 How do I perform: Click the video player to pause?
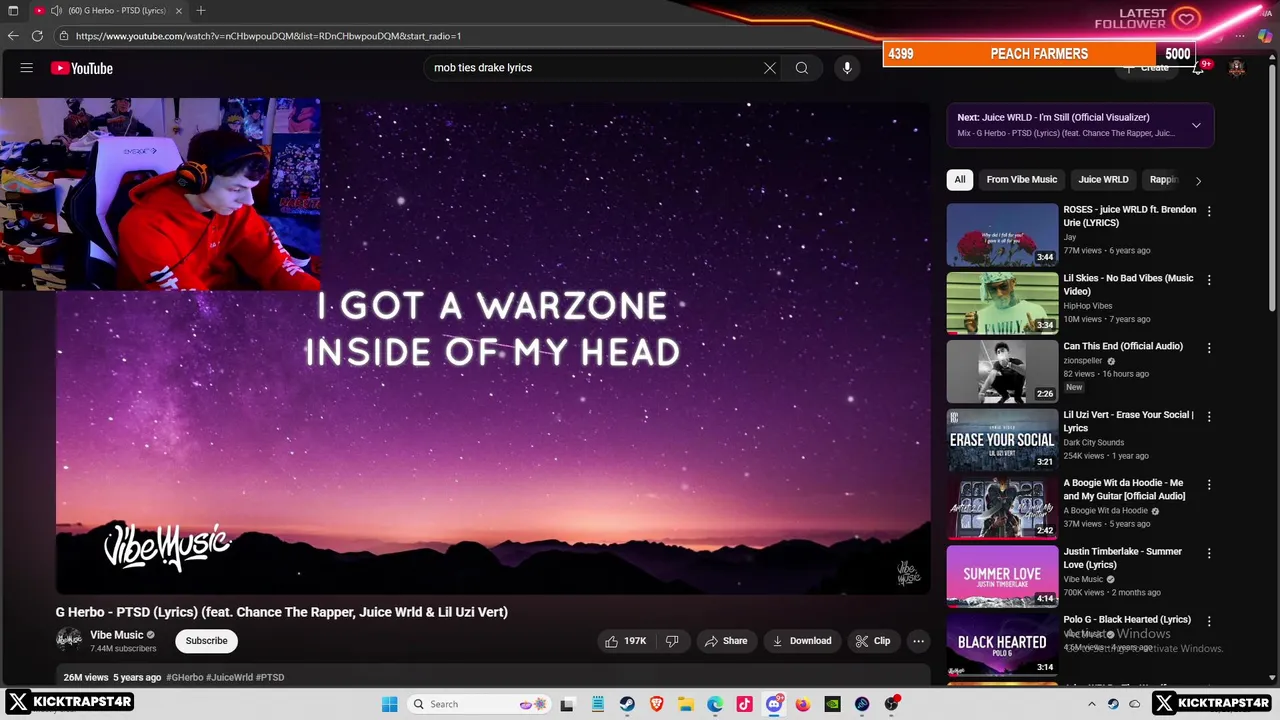coord(493,347)
